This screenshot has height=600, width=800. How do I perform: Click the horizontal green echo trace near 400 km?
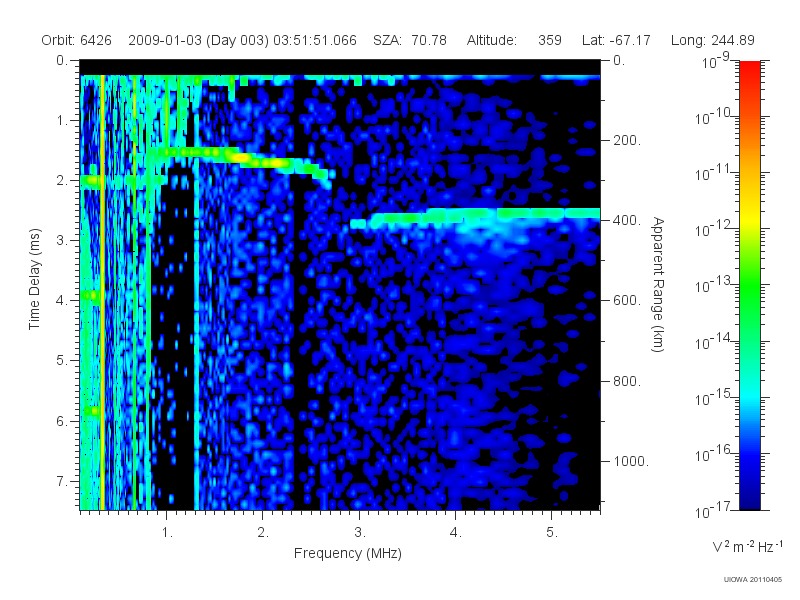tap(474, 218)
